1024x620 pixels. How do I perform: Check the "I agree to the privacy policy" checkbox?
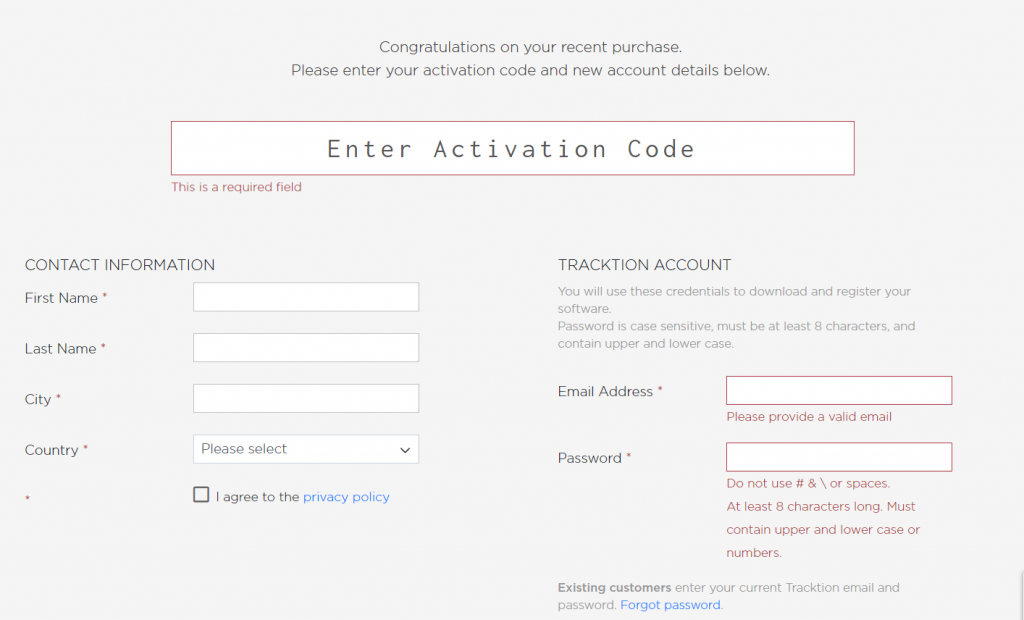200,495
